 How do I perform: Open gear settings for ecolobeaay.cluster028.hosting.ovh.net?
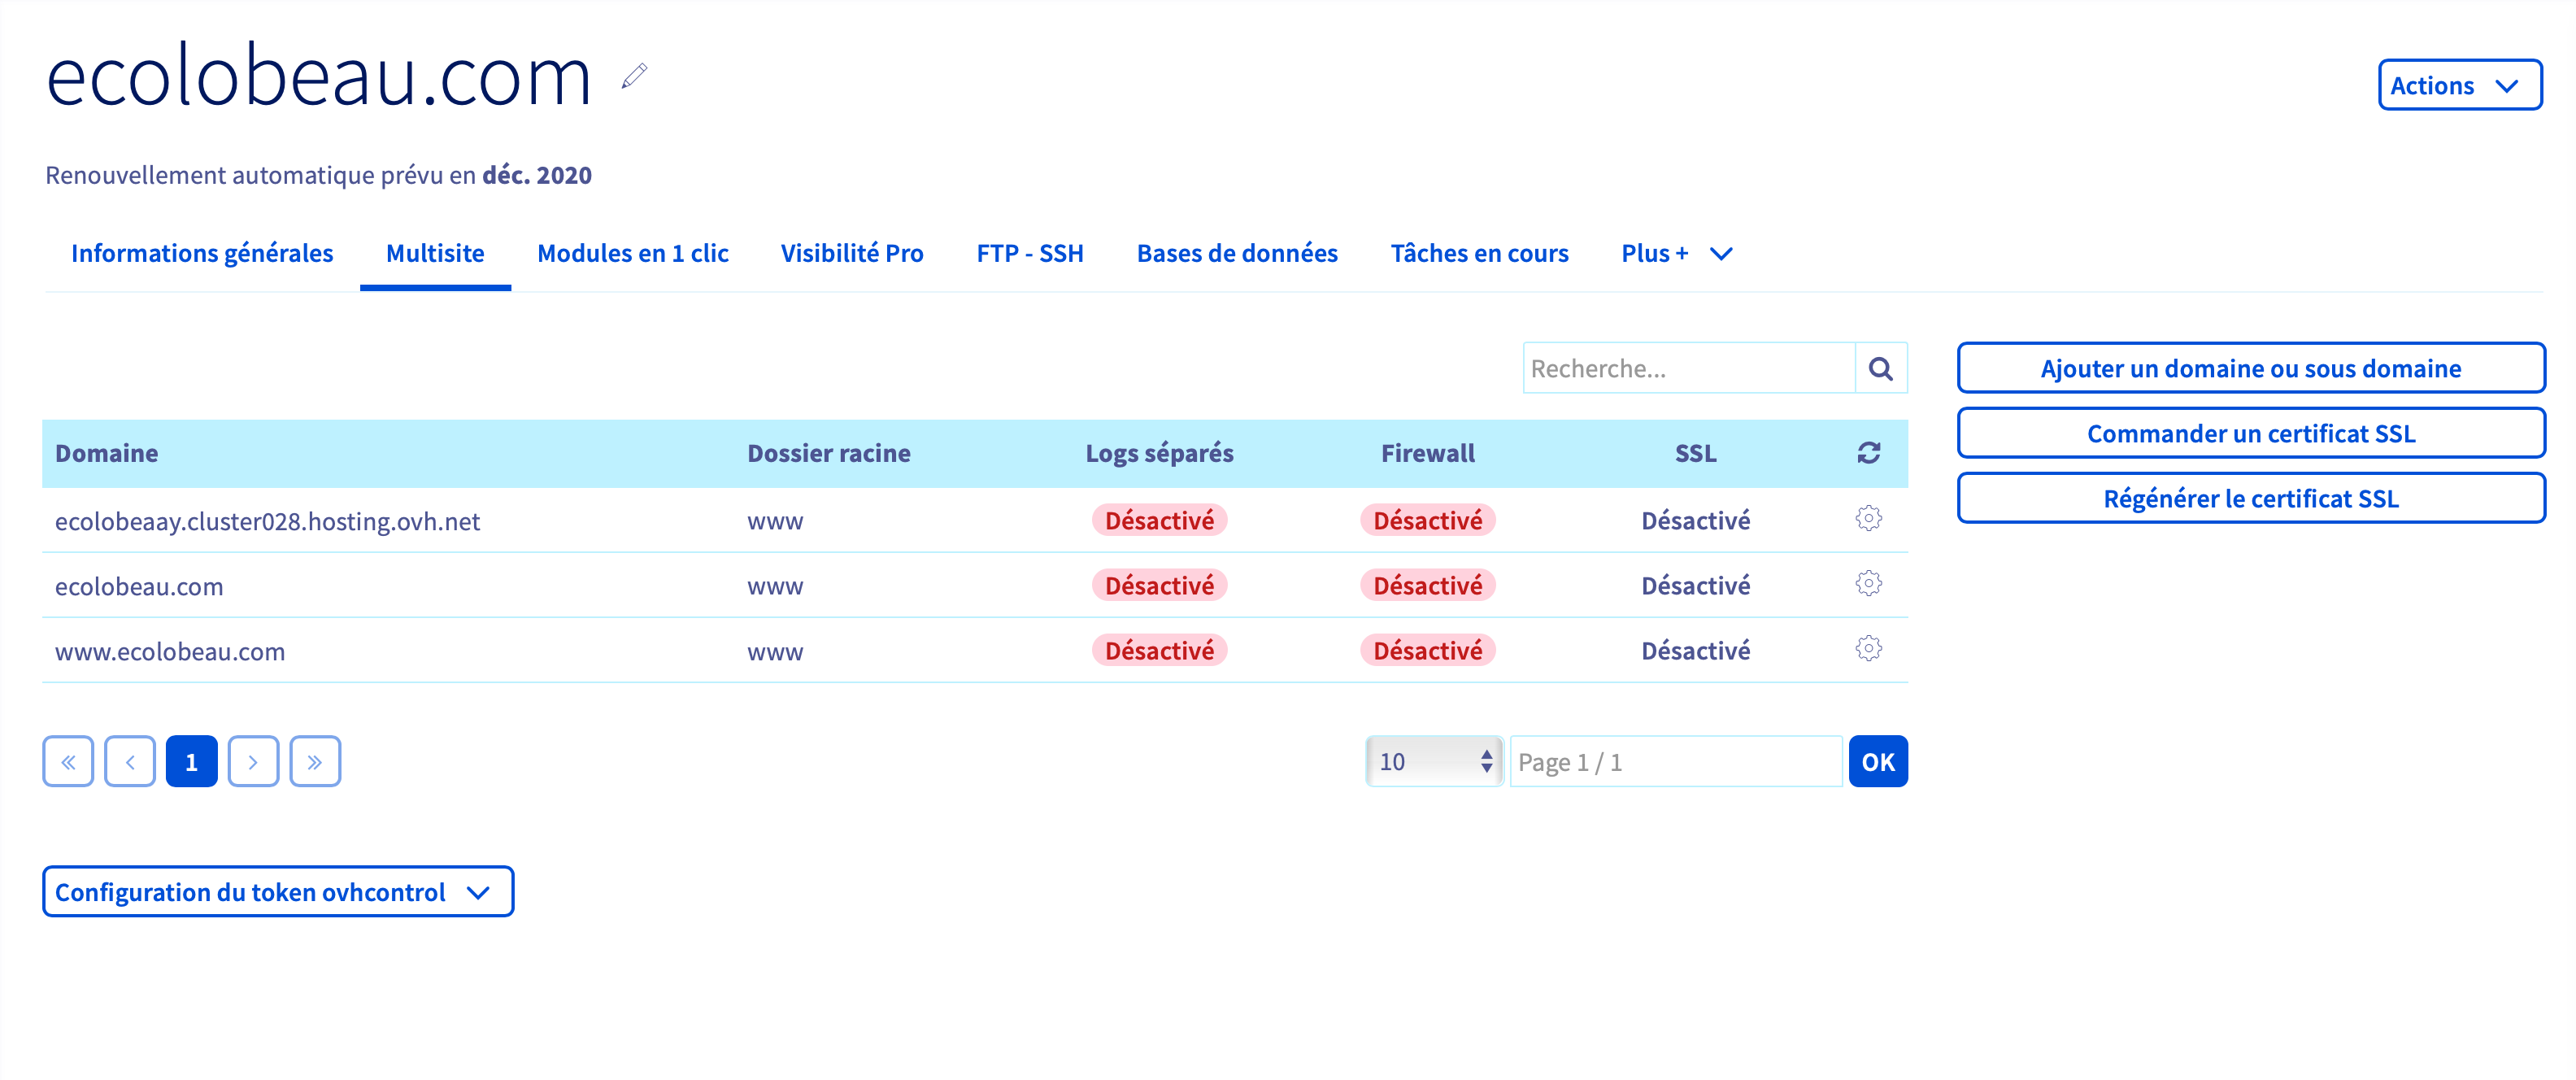tap(1868, 518)
